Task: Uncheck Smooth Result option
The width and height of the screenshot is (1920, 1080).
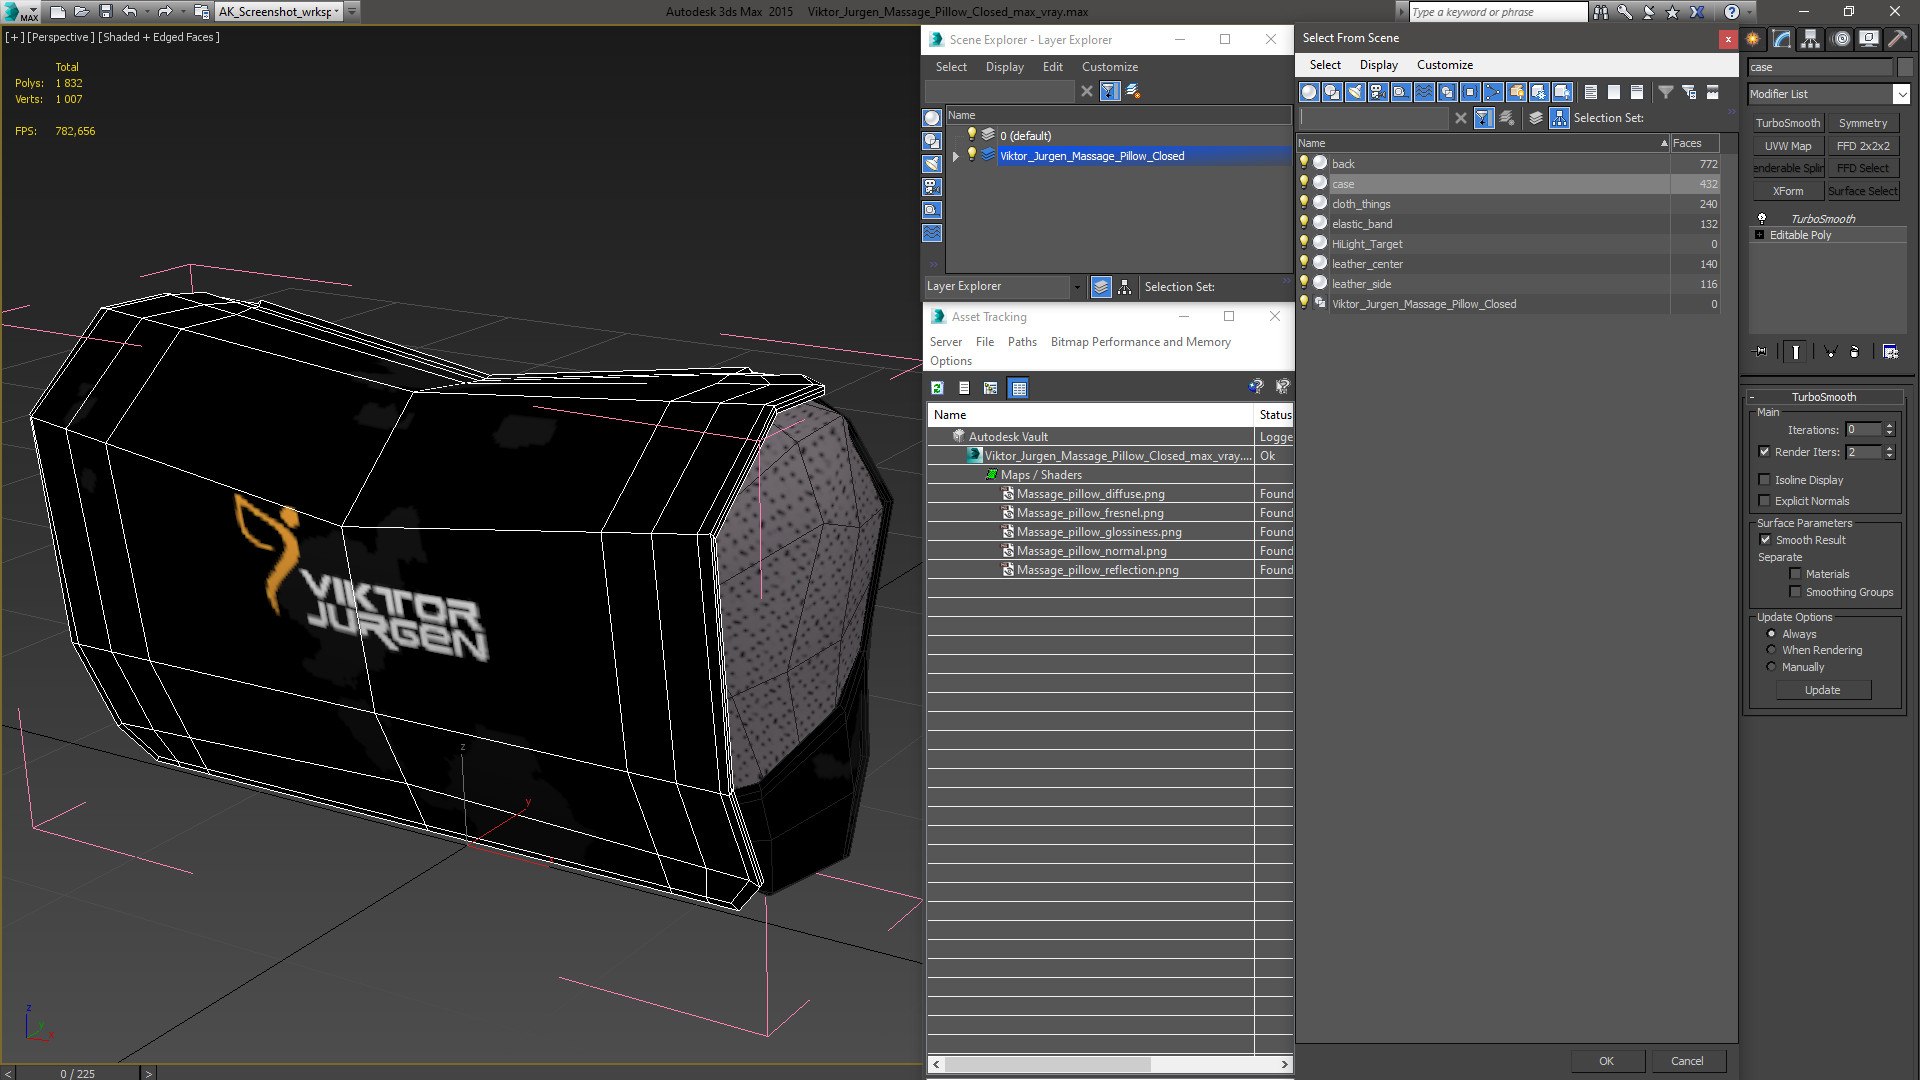Action: coord(1765,540)
